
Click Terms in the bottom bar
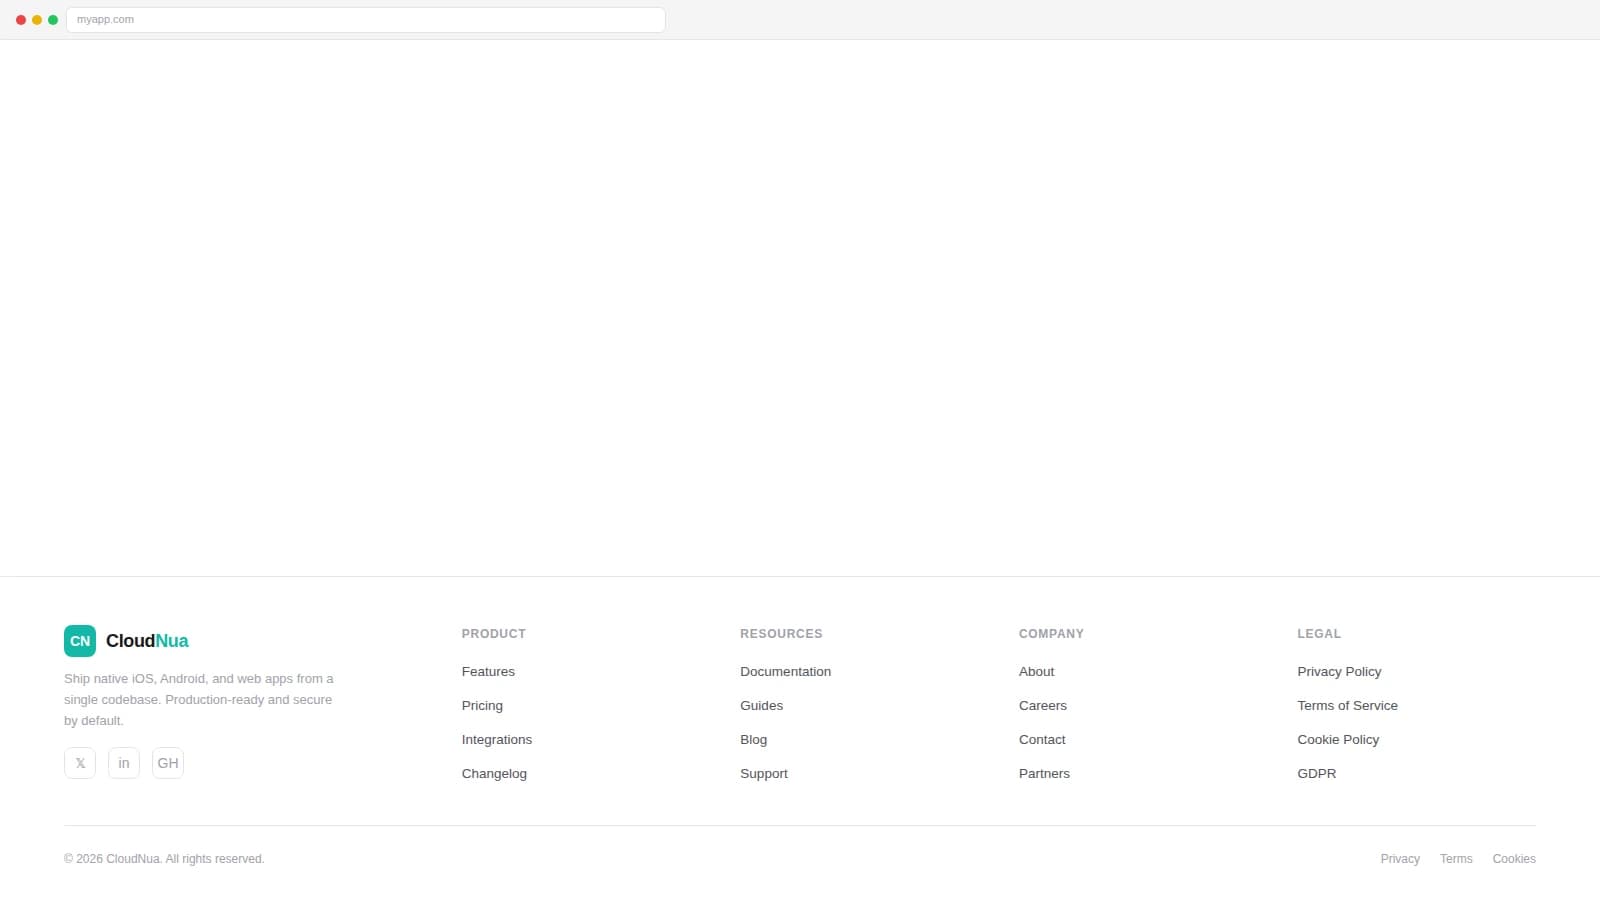click(x=1456, y=859)
